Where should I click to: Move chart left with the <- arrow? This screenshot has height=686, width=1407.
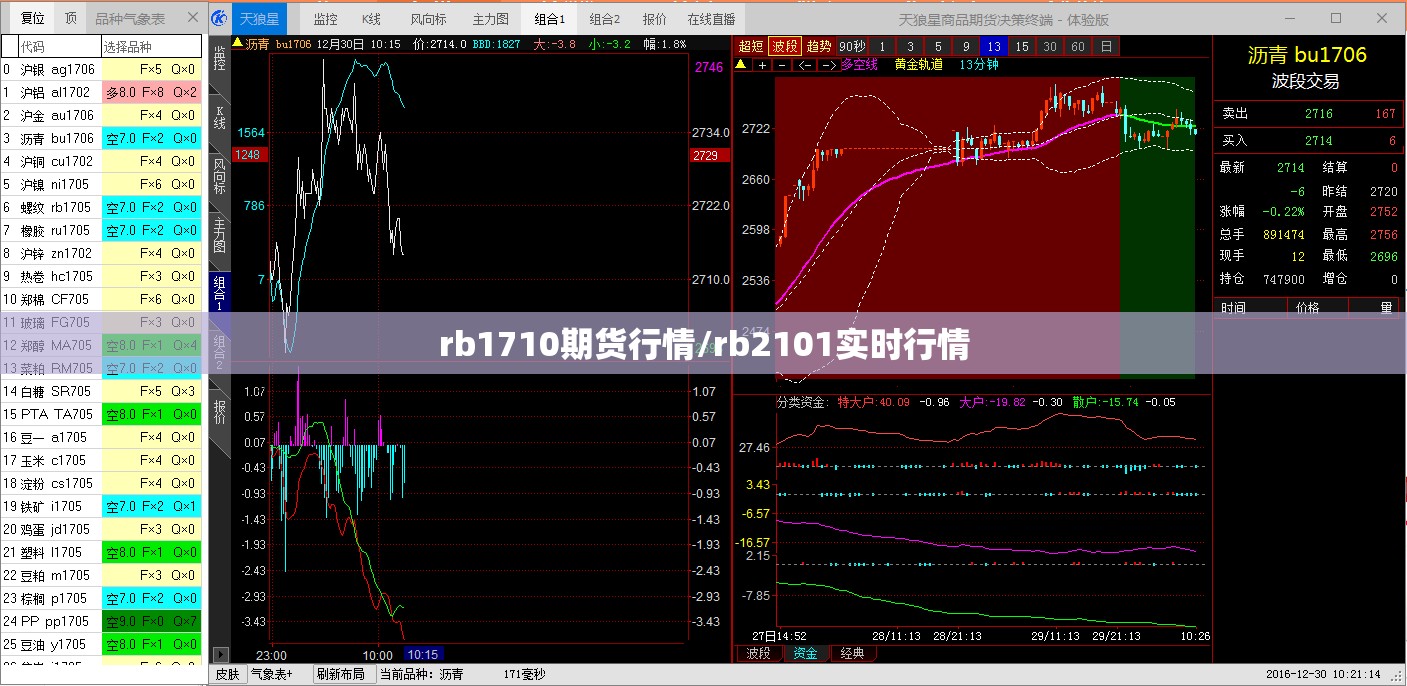point(805,65)
